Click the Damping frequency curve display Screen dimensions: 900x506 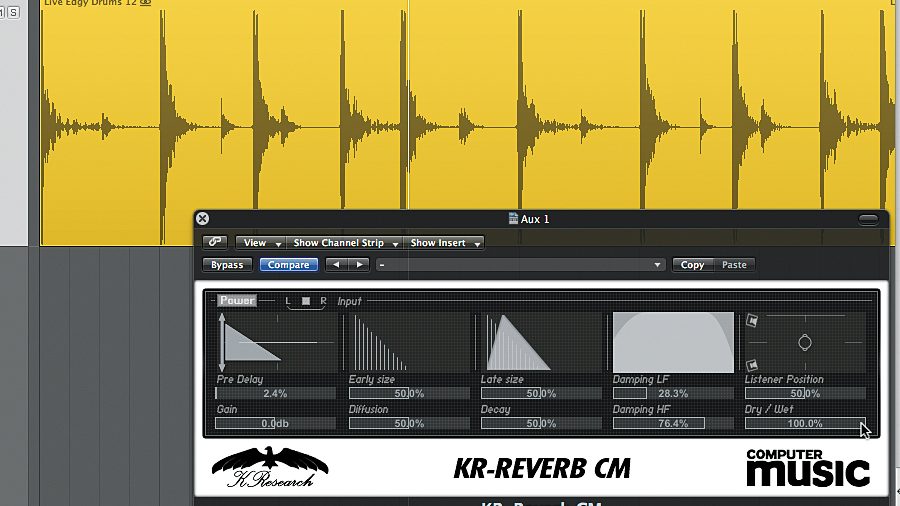(x=673, y=342)
